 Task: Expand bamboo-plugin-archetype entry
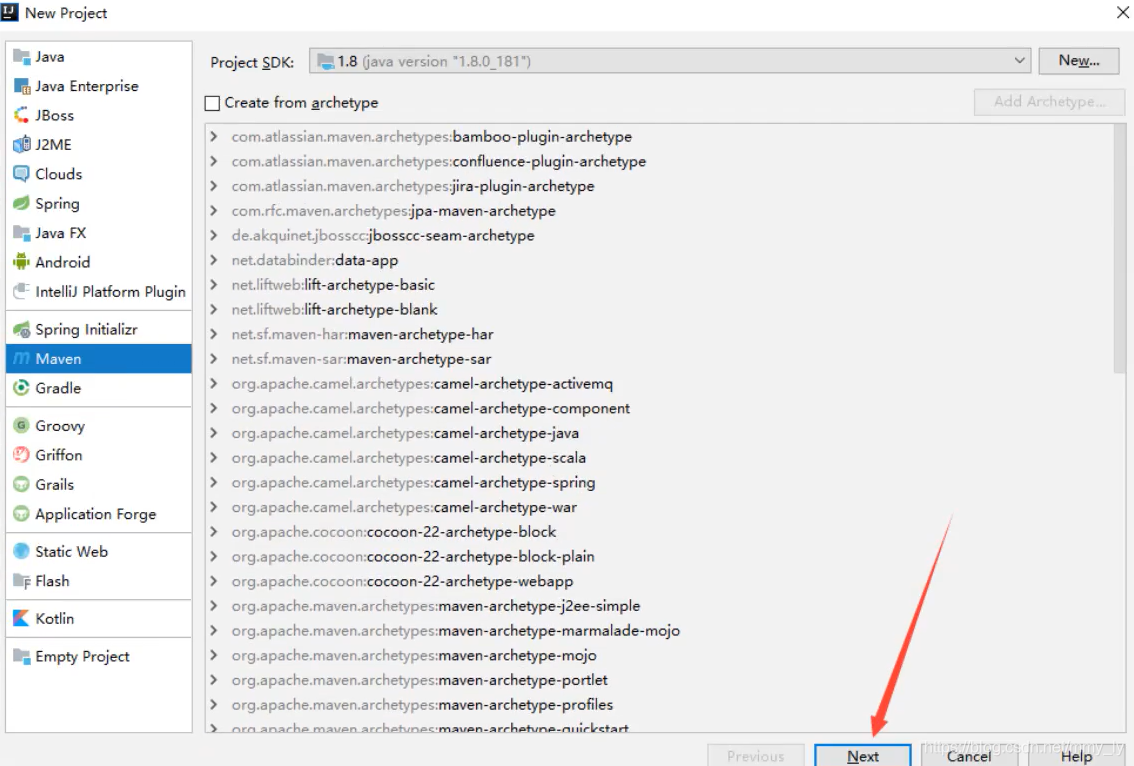click(213, 136)
